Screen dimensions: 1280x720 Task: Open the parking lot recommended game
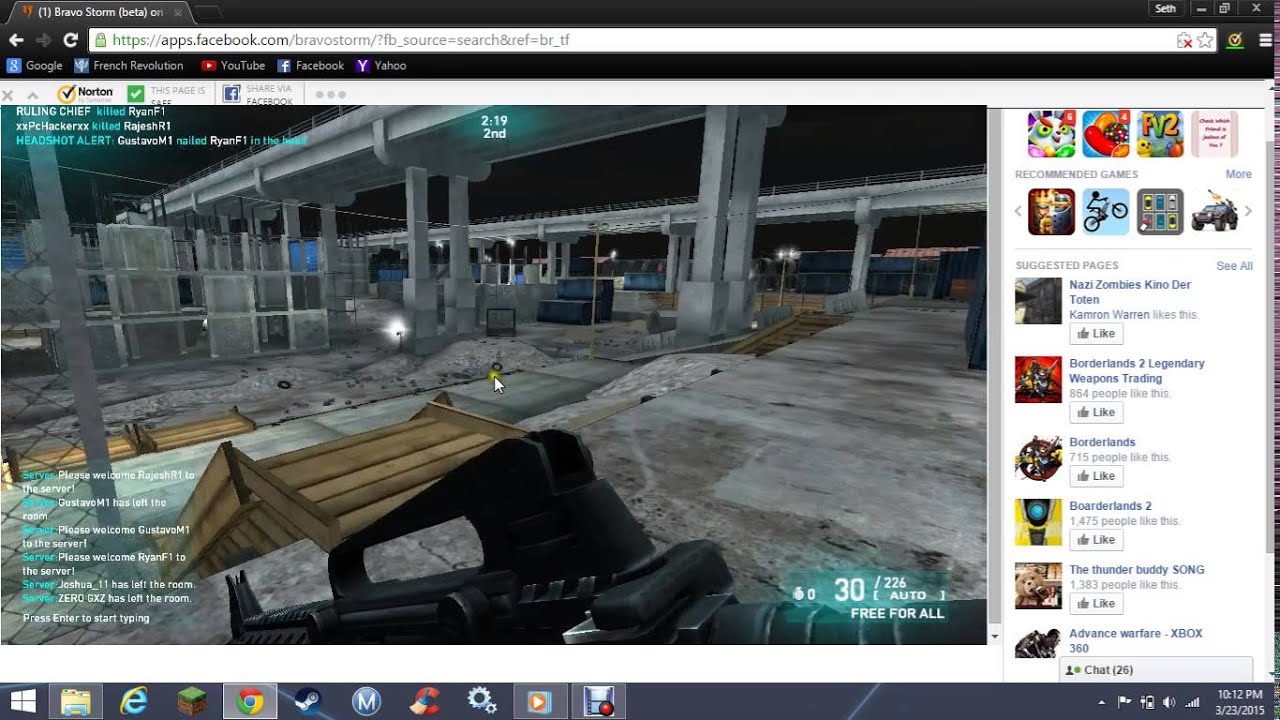coord(1160,211)
